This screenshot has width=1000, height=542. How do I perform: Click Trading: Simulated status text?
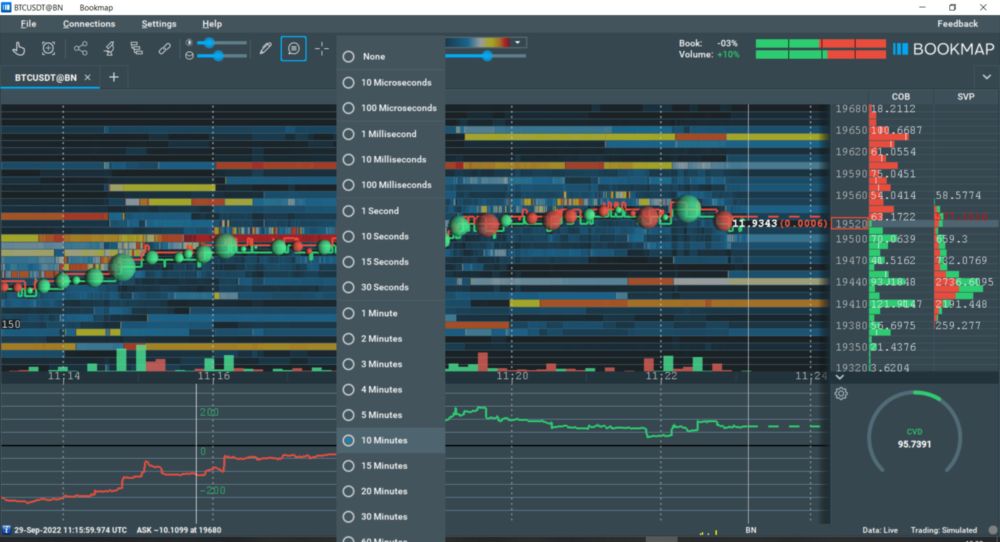pyautogui.click(x=943, y=531)
